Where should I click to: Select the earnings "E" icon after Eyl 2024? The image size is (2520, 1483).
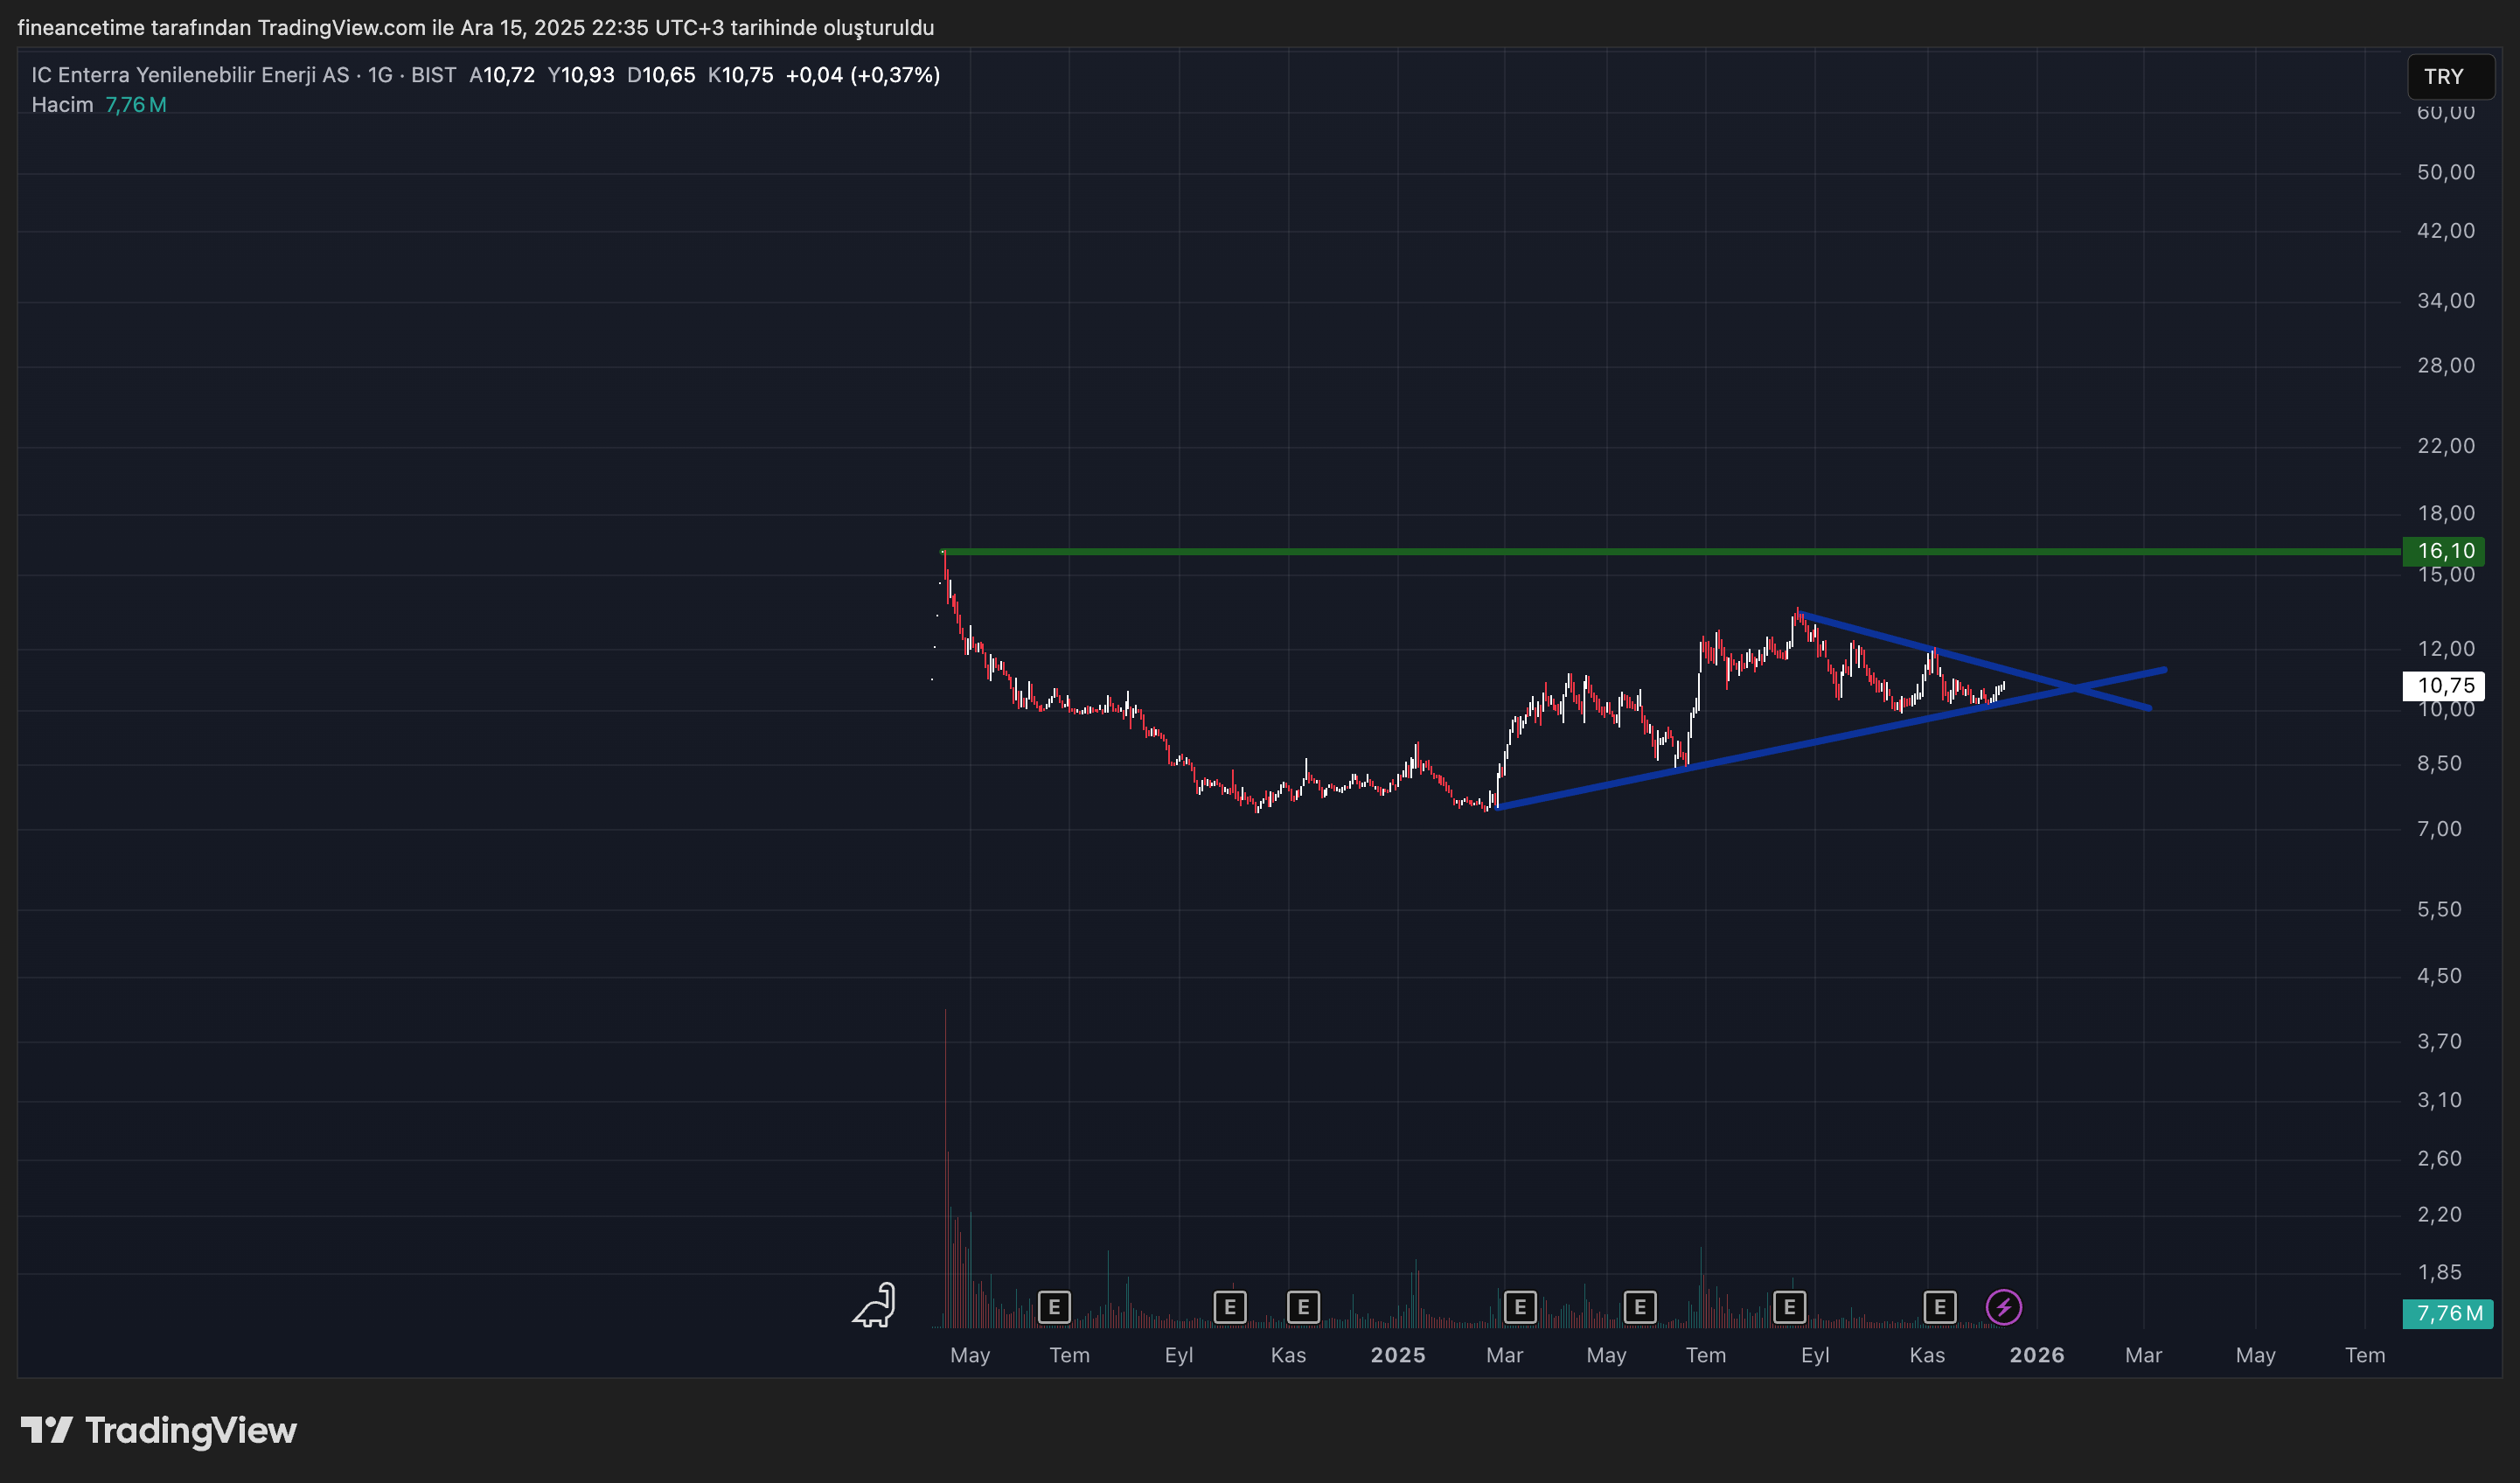tap(1303, 1306)
